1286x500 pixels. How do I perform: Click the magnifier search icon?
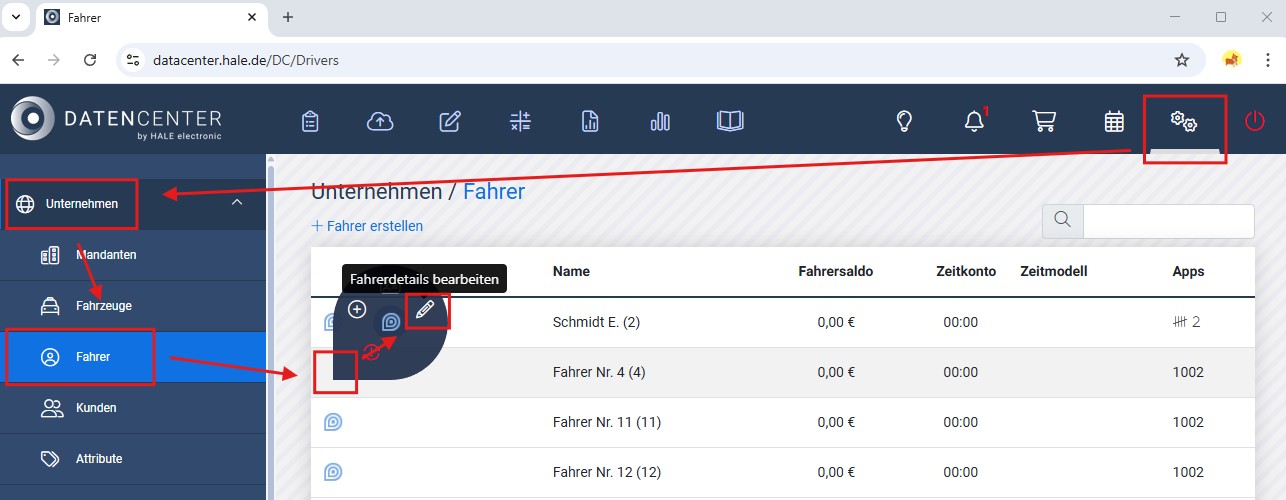click(x=1063, y=220)
